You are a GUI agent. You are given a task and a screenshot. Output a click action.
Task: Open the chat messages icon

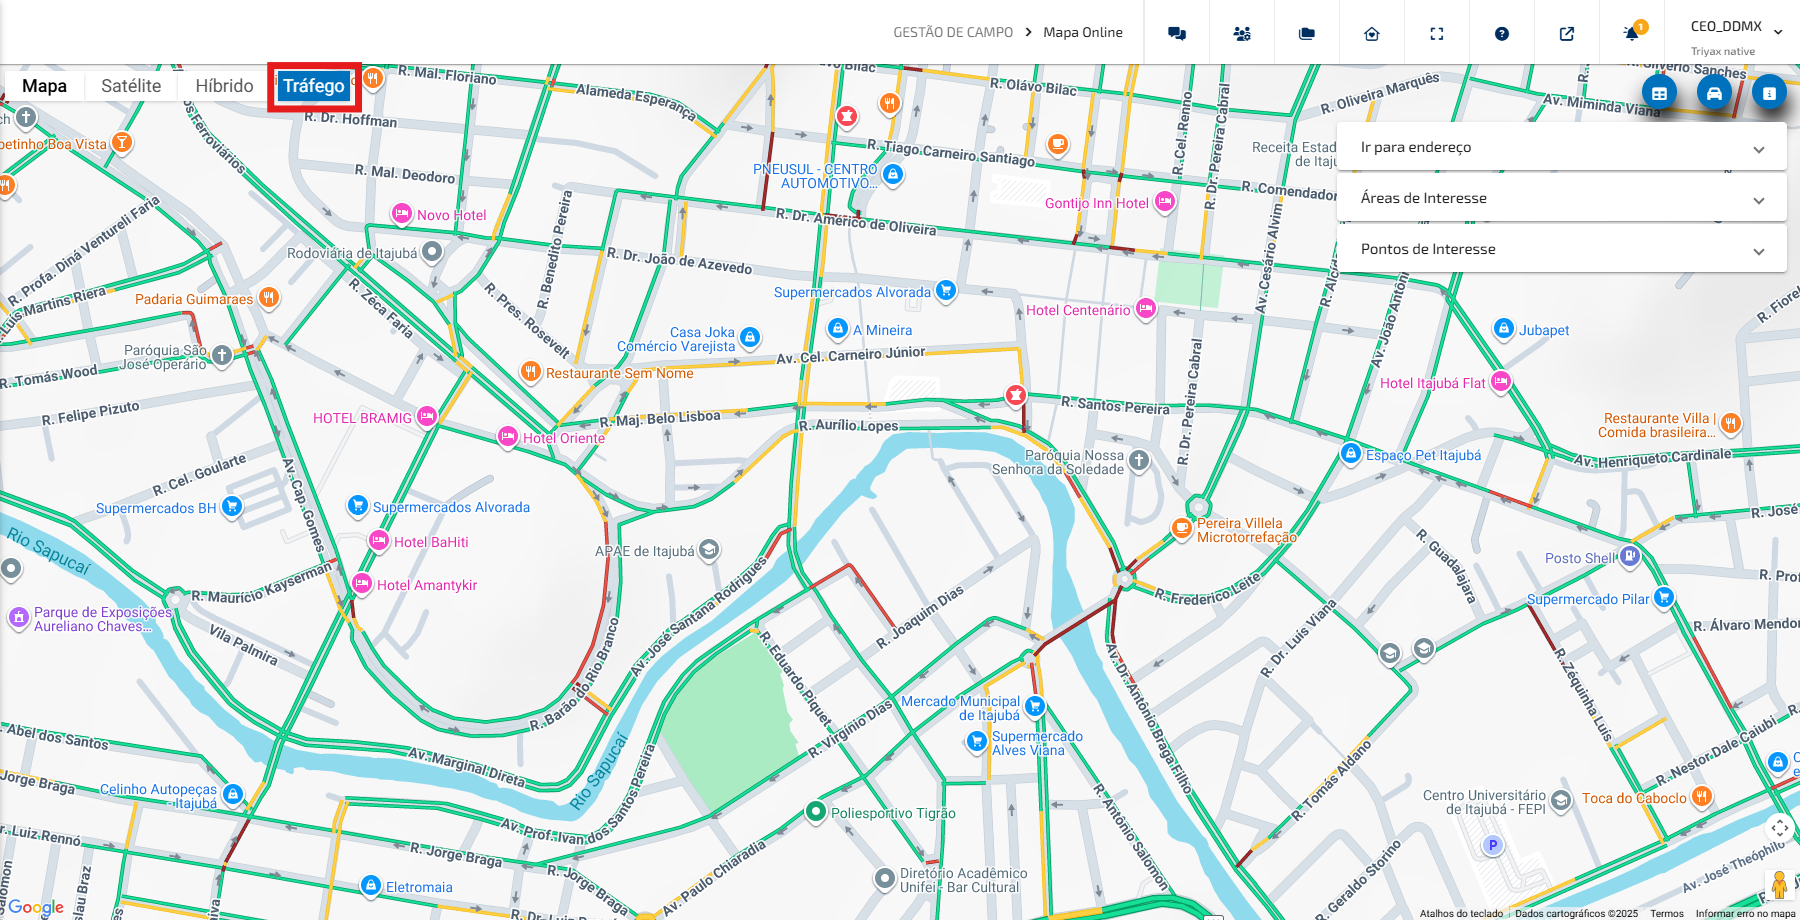click(1177, 33)
